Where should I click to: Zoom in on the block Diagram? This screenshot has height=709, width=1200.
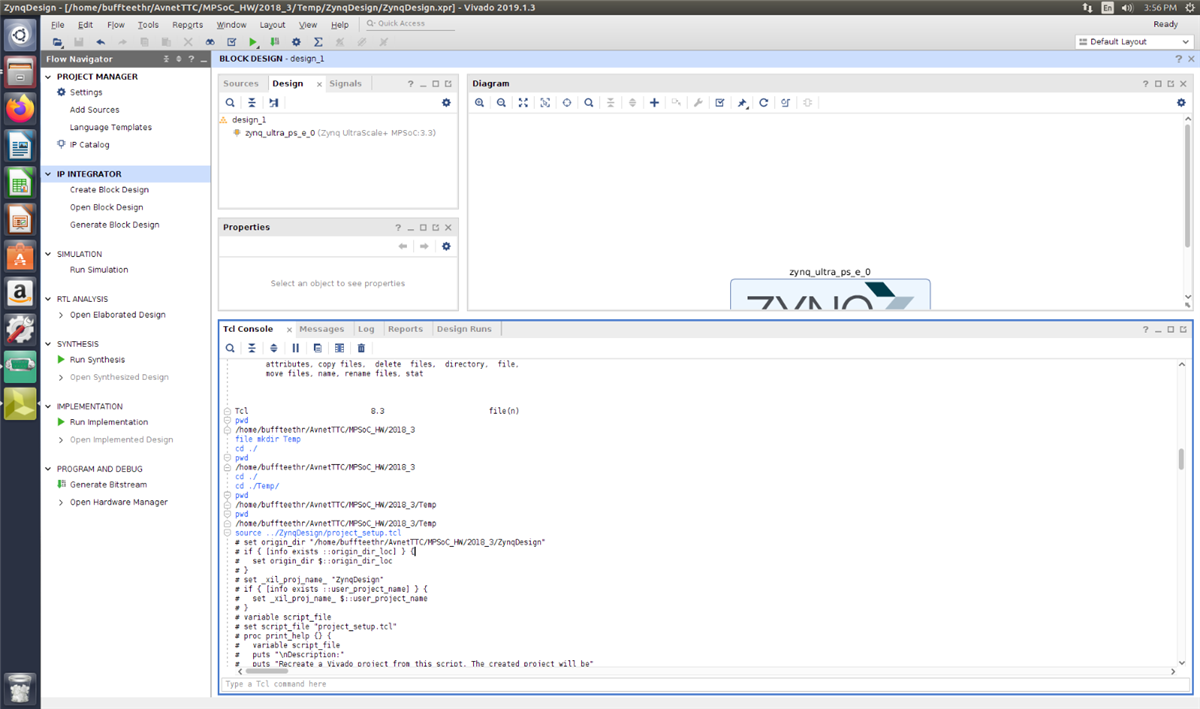click(x=480, y=103)
